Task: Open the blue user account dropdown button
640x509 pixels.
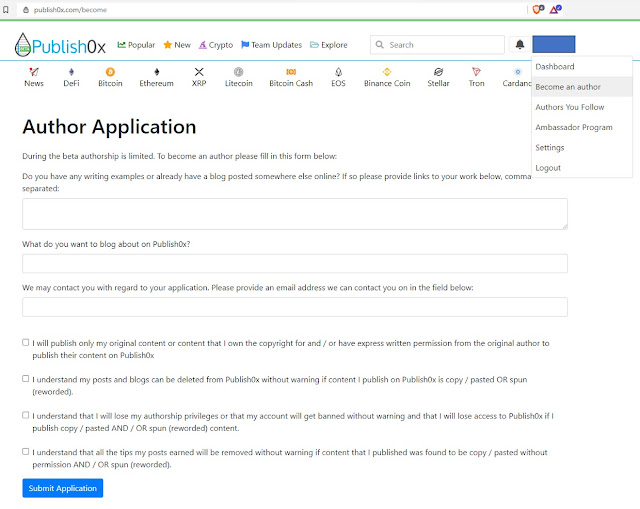Action: (x=554, y=44)
